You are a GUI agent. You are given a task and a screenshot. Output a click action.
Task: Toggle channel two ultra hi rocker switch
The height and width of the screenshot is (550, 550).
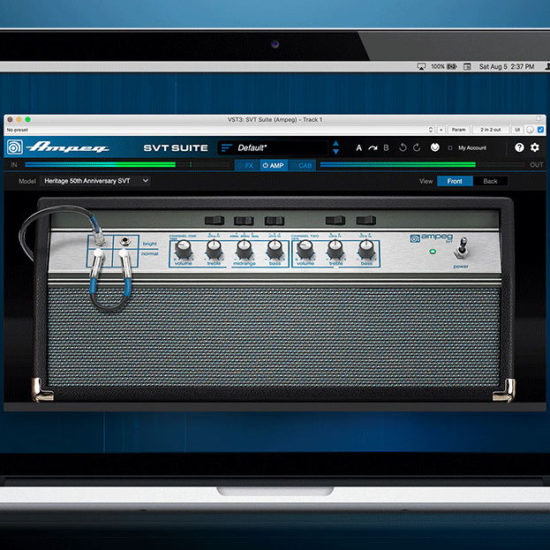(x=335, y=220)
